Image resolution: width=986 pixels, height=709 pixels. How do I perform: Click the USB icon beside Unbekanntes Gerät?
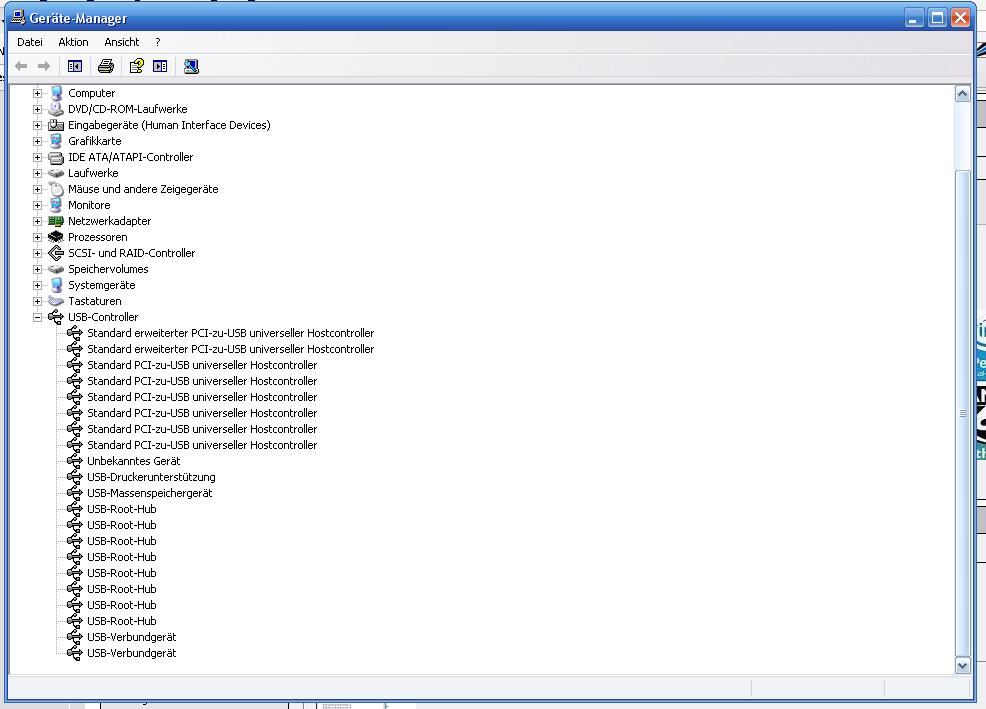click(75, 461)
